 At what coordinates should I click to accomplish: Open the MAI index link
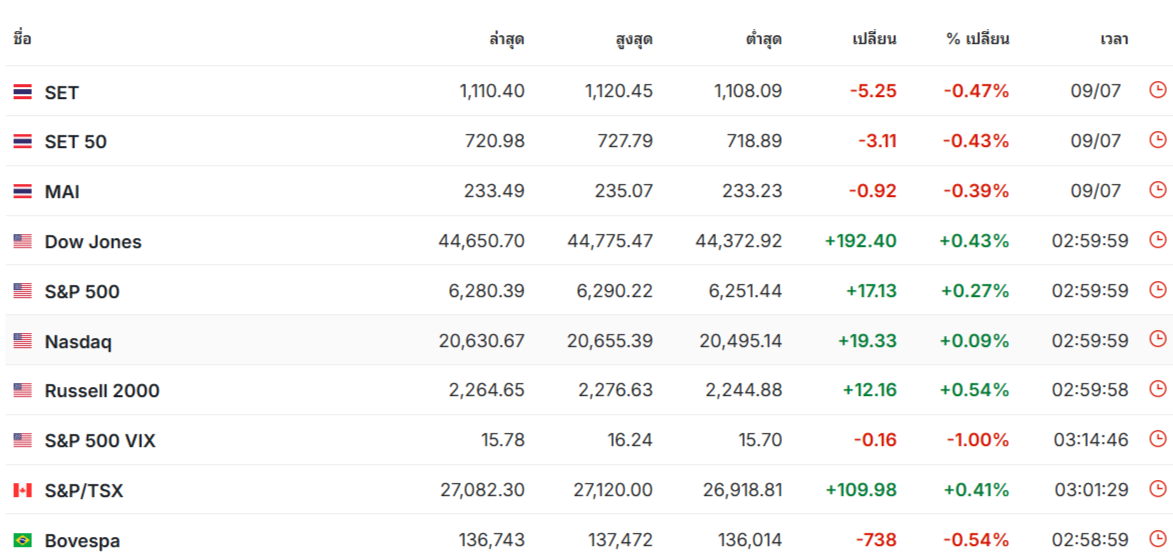click(62, 192)
